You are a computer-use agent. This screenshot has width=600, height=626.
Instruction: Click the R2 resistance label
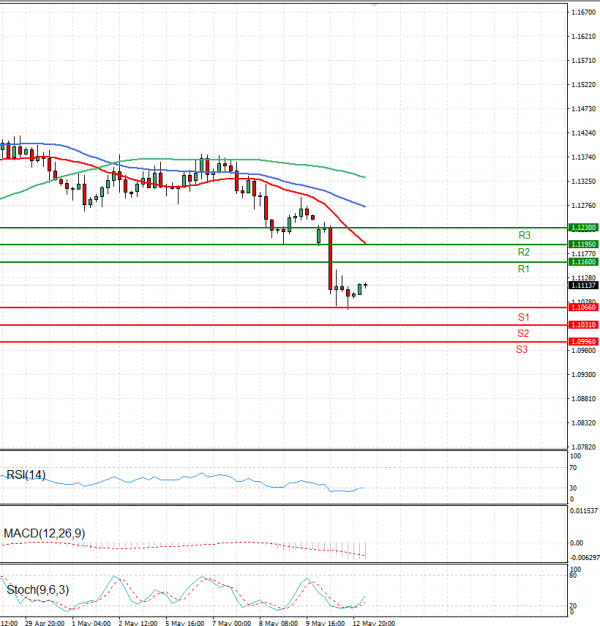coord(524,252)
